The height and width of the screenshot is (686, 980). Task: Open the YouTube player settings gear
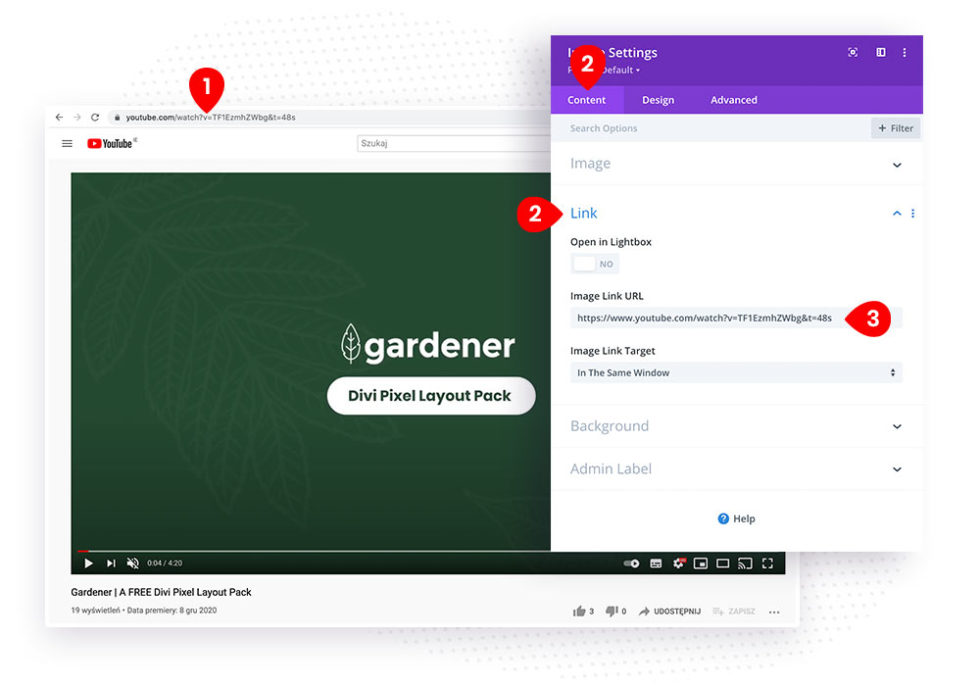point(679,563)
